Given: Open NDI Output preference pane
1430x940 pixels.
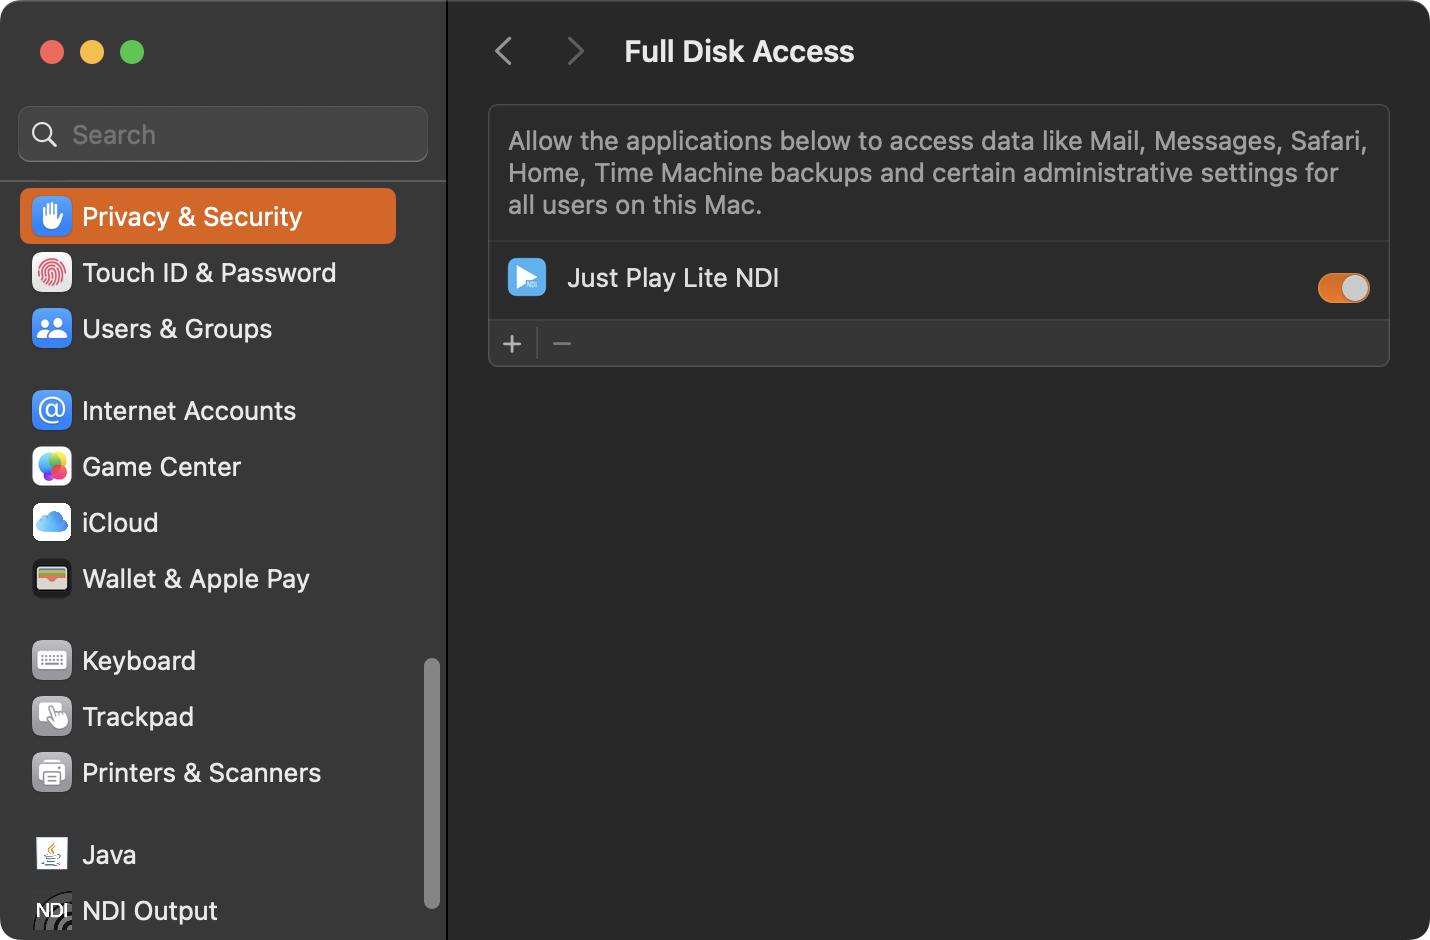Looking at the screenshot, I should [208, 910].
